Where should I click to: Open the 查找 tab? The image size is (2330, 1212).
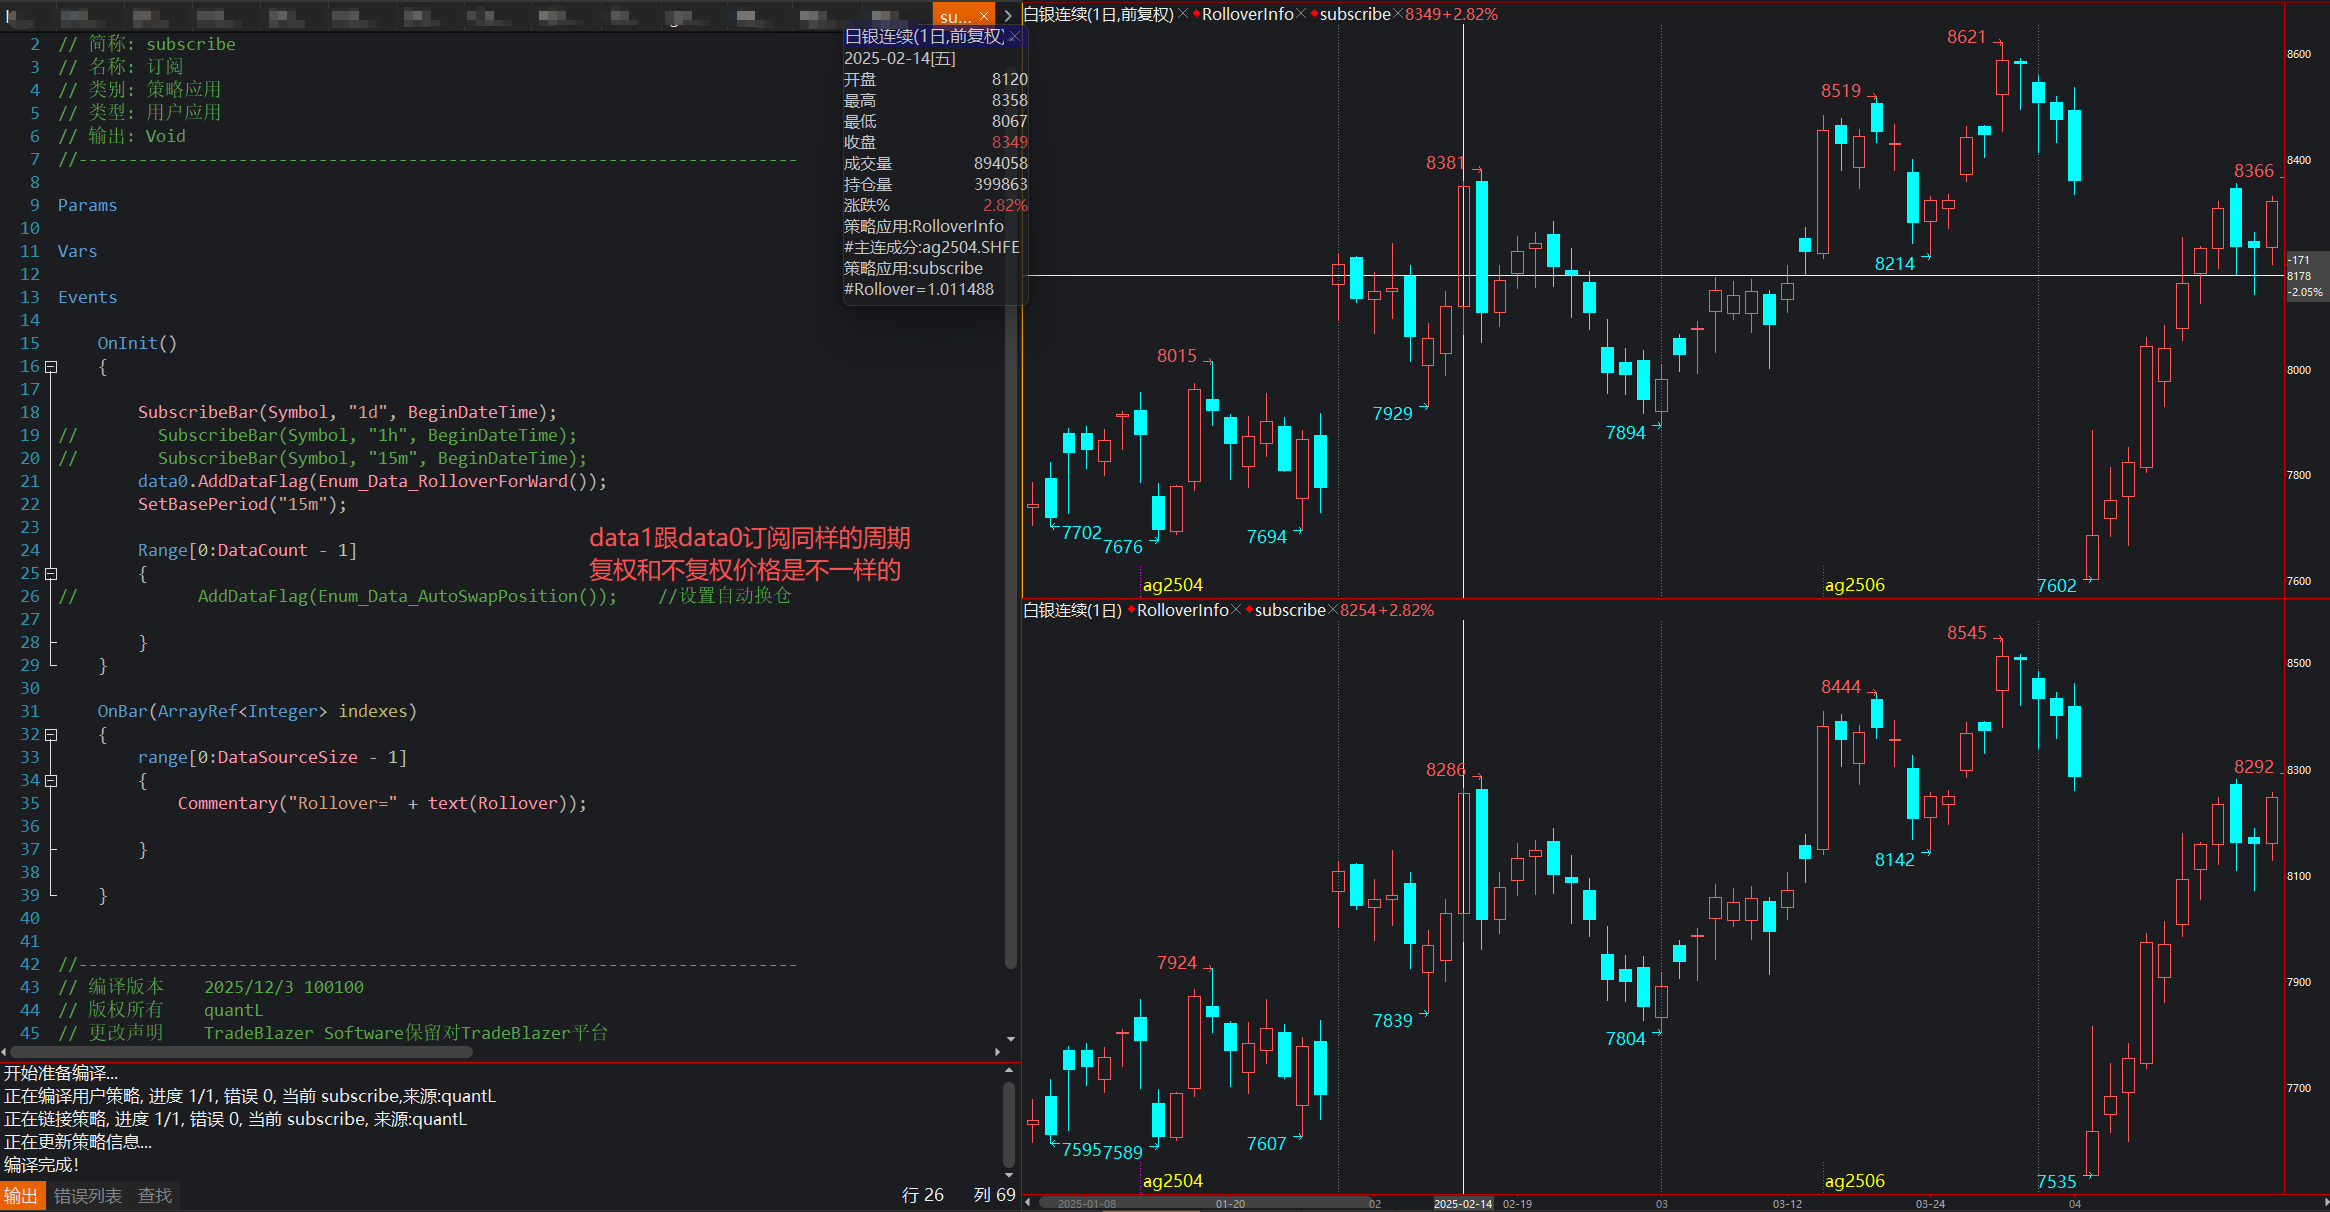155,1196
